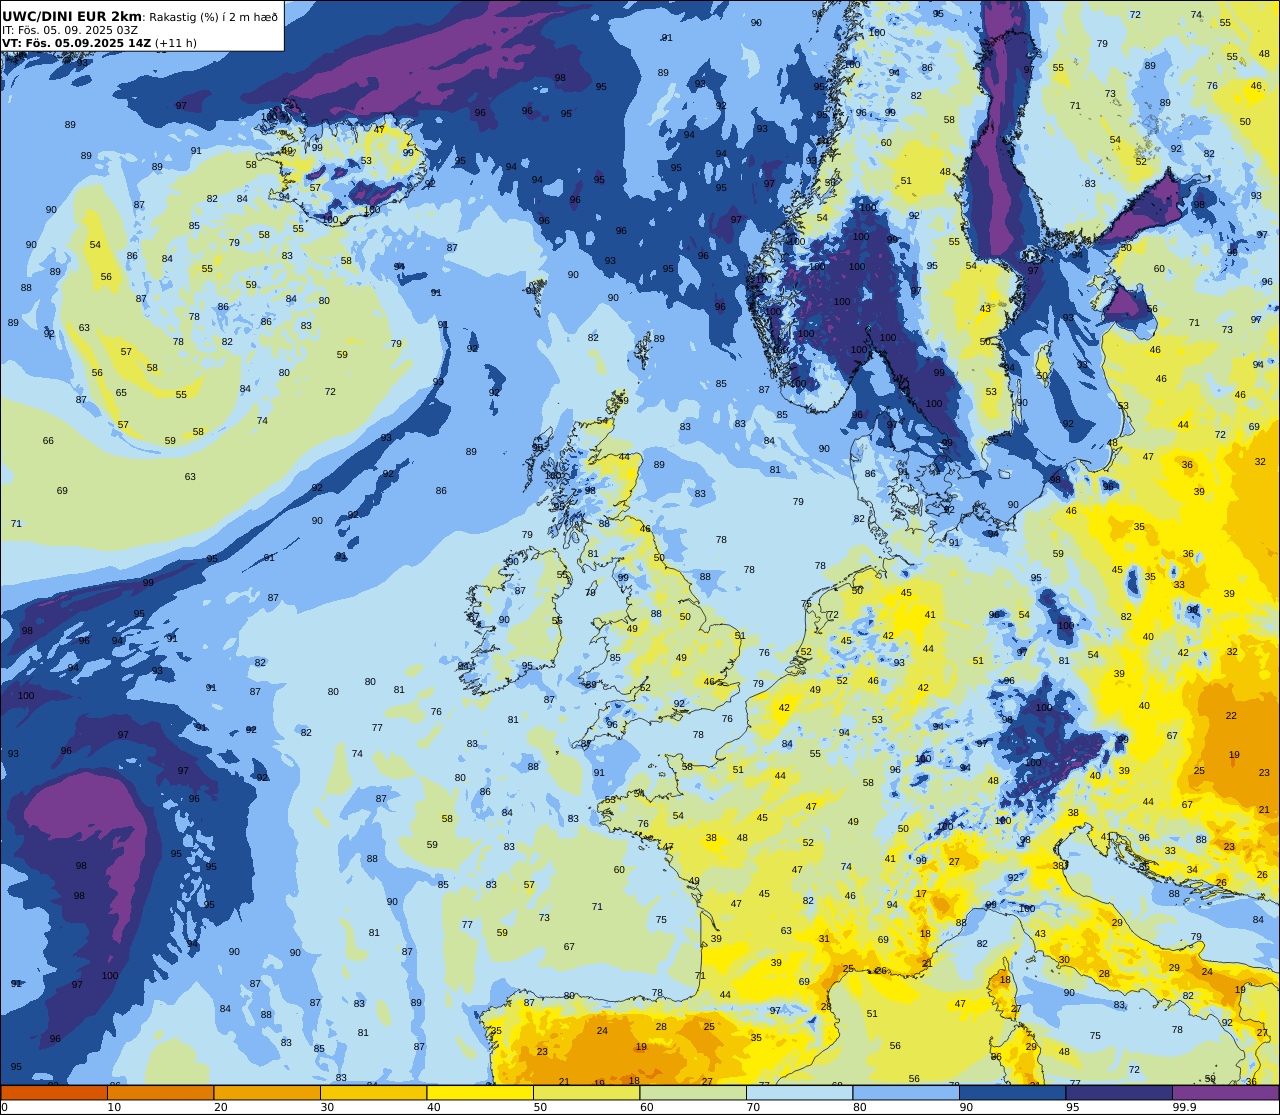Click the 50–60 yellow-green legend swatch
Viewport: 1280px width, 1115px height.
[586, 1093]
